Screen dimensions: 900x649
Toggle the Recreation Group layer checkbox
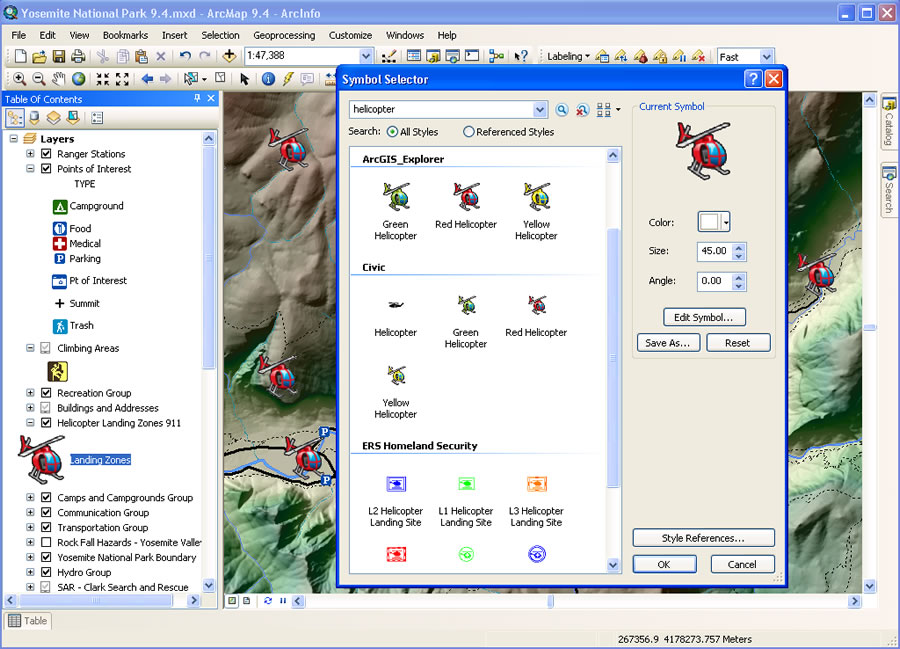click(46, 393)
